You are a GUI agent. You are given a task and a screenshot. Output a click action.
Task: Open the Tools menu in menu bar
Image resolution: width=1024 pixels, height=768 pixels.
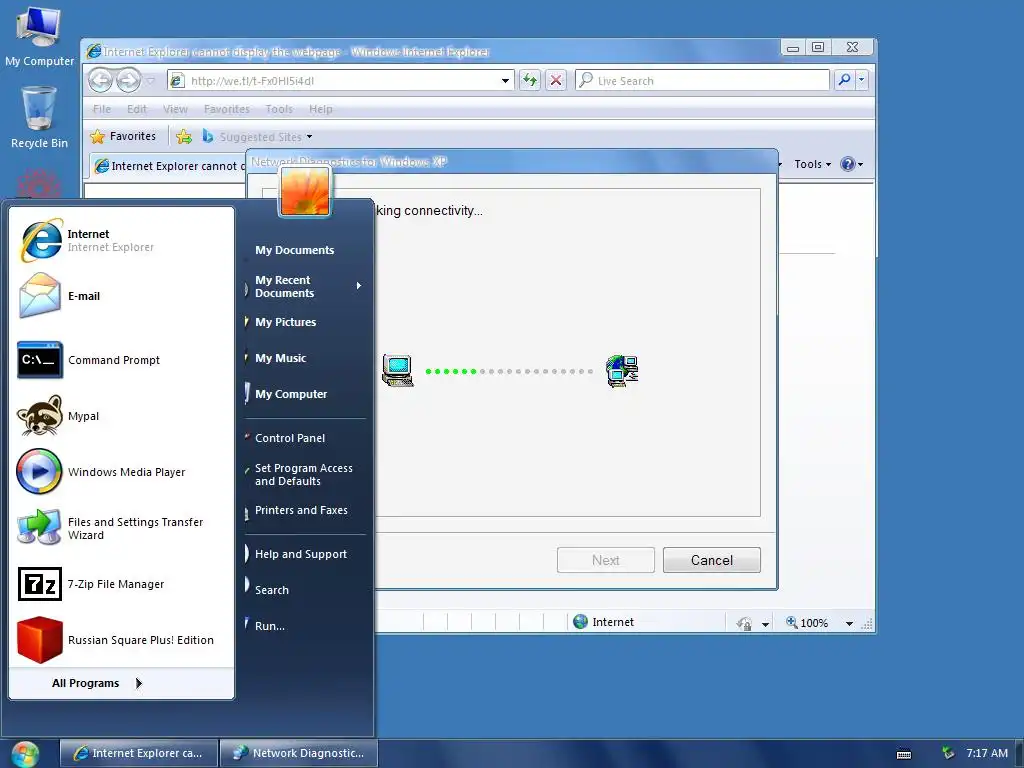[279, 109]
